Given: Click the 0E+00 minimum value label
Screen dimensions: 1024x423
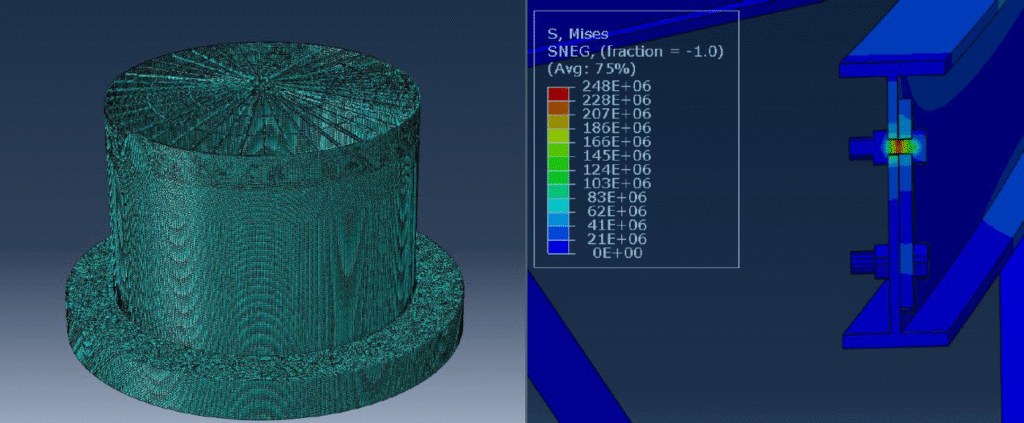Looking at the screenshot, I should (x=619, y=253).
